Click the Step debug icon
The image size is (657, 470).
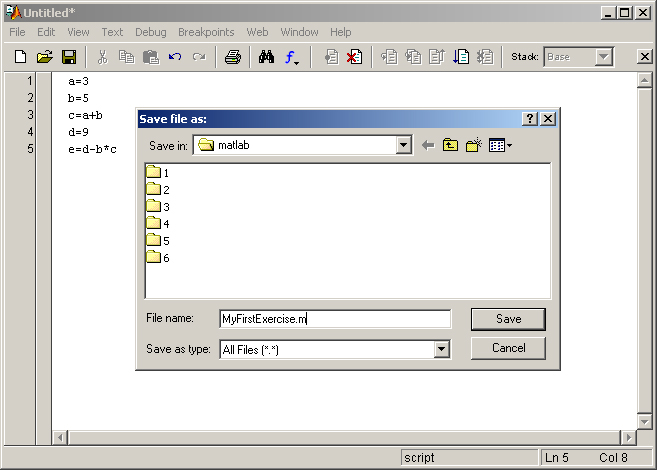(x=389, y=57)
